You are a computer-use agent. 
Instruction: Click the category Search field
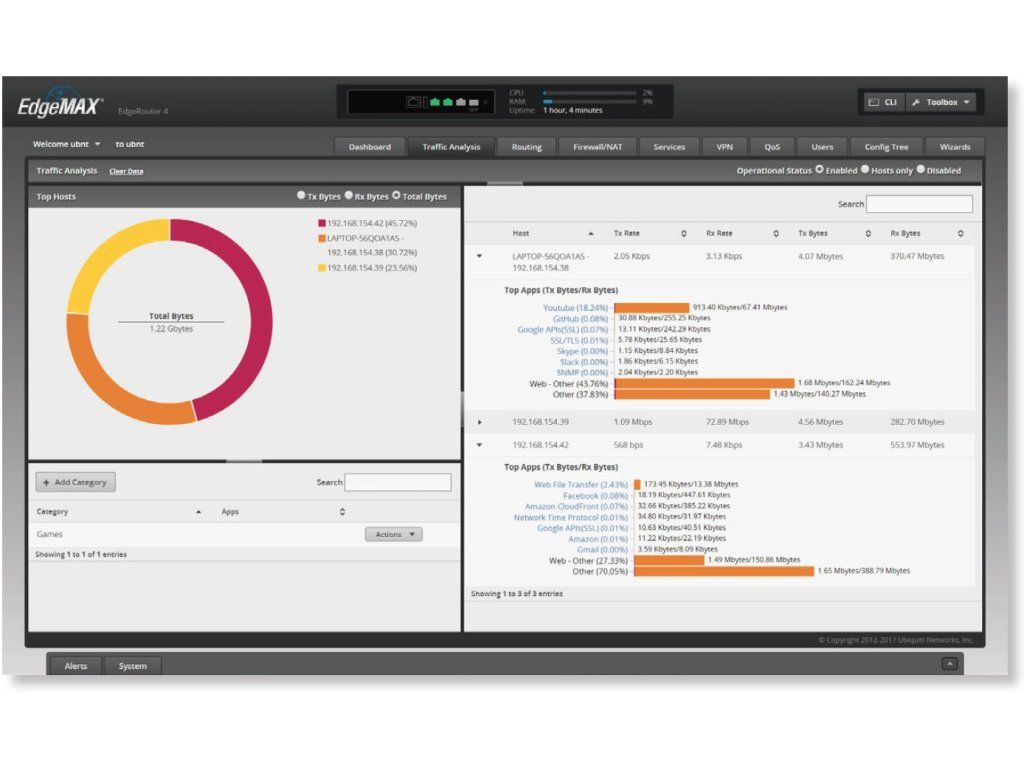pyautogui.click(x=398, y=482)
